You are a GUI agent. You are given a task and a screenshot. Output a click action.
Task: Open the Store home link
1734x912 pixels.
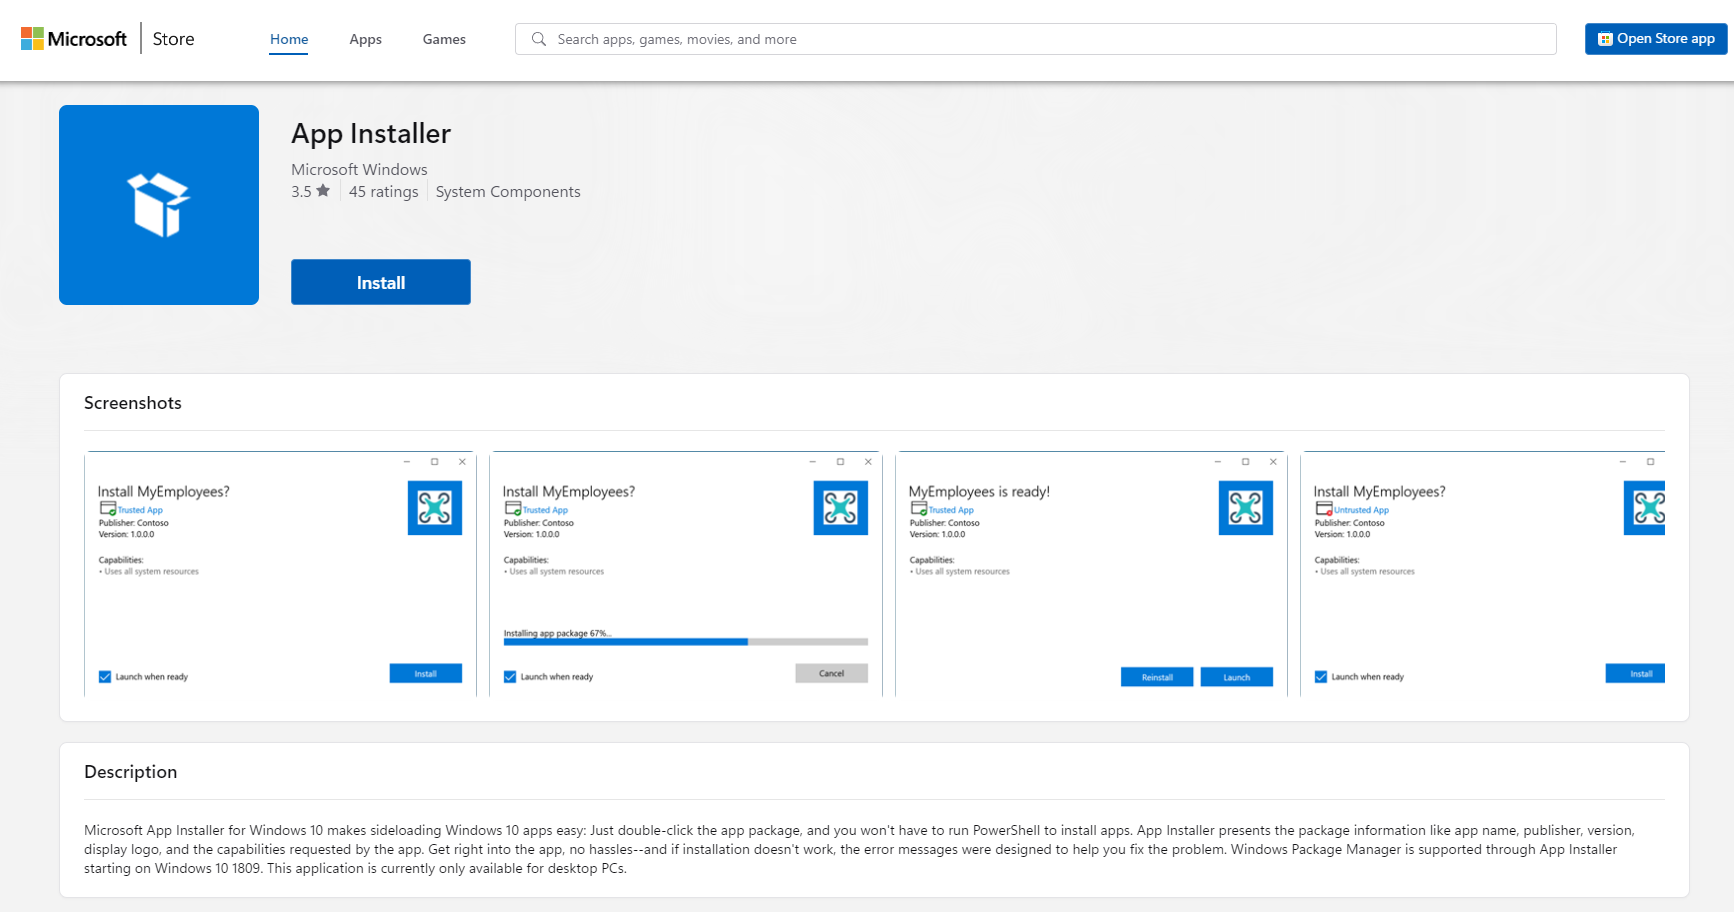click(173, 39)
